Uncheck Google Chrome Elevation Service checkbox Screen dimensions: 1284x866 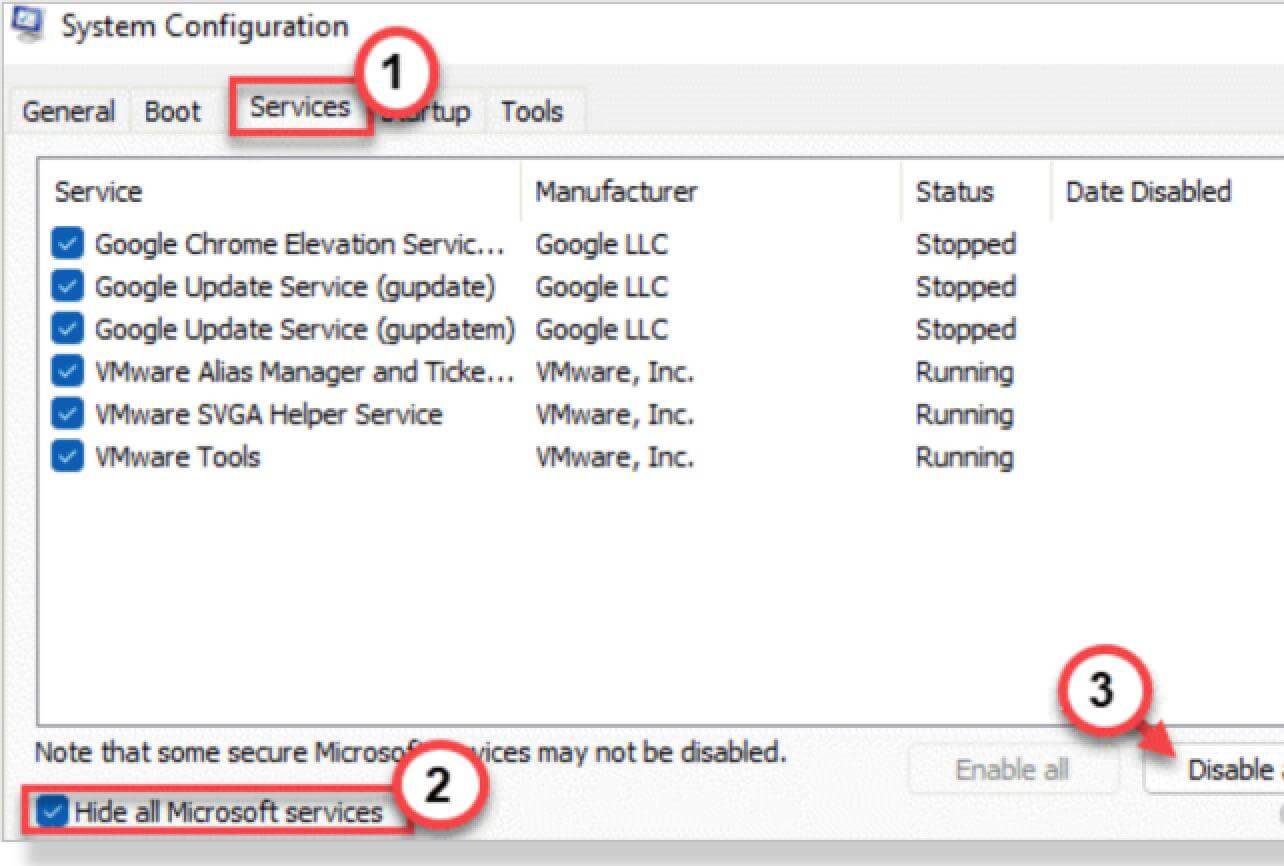point(67,244)
